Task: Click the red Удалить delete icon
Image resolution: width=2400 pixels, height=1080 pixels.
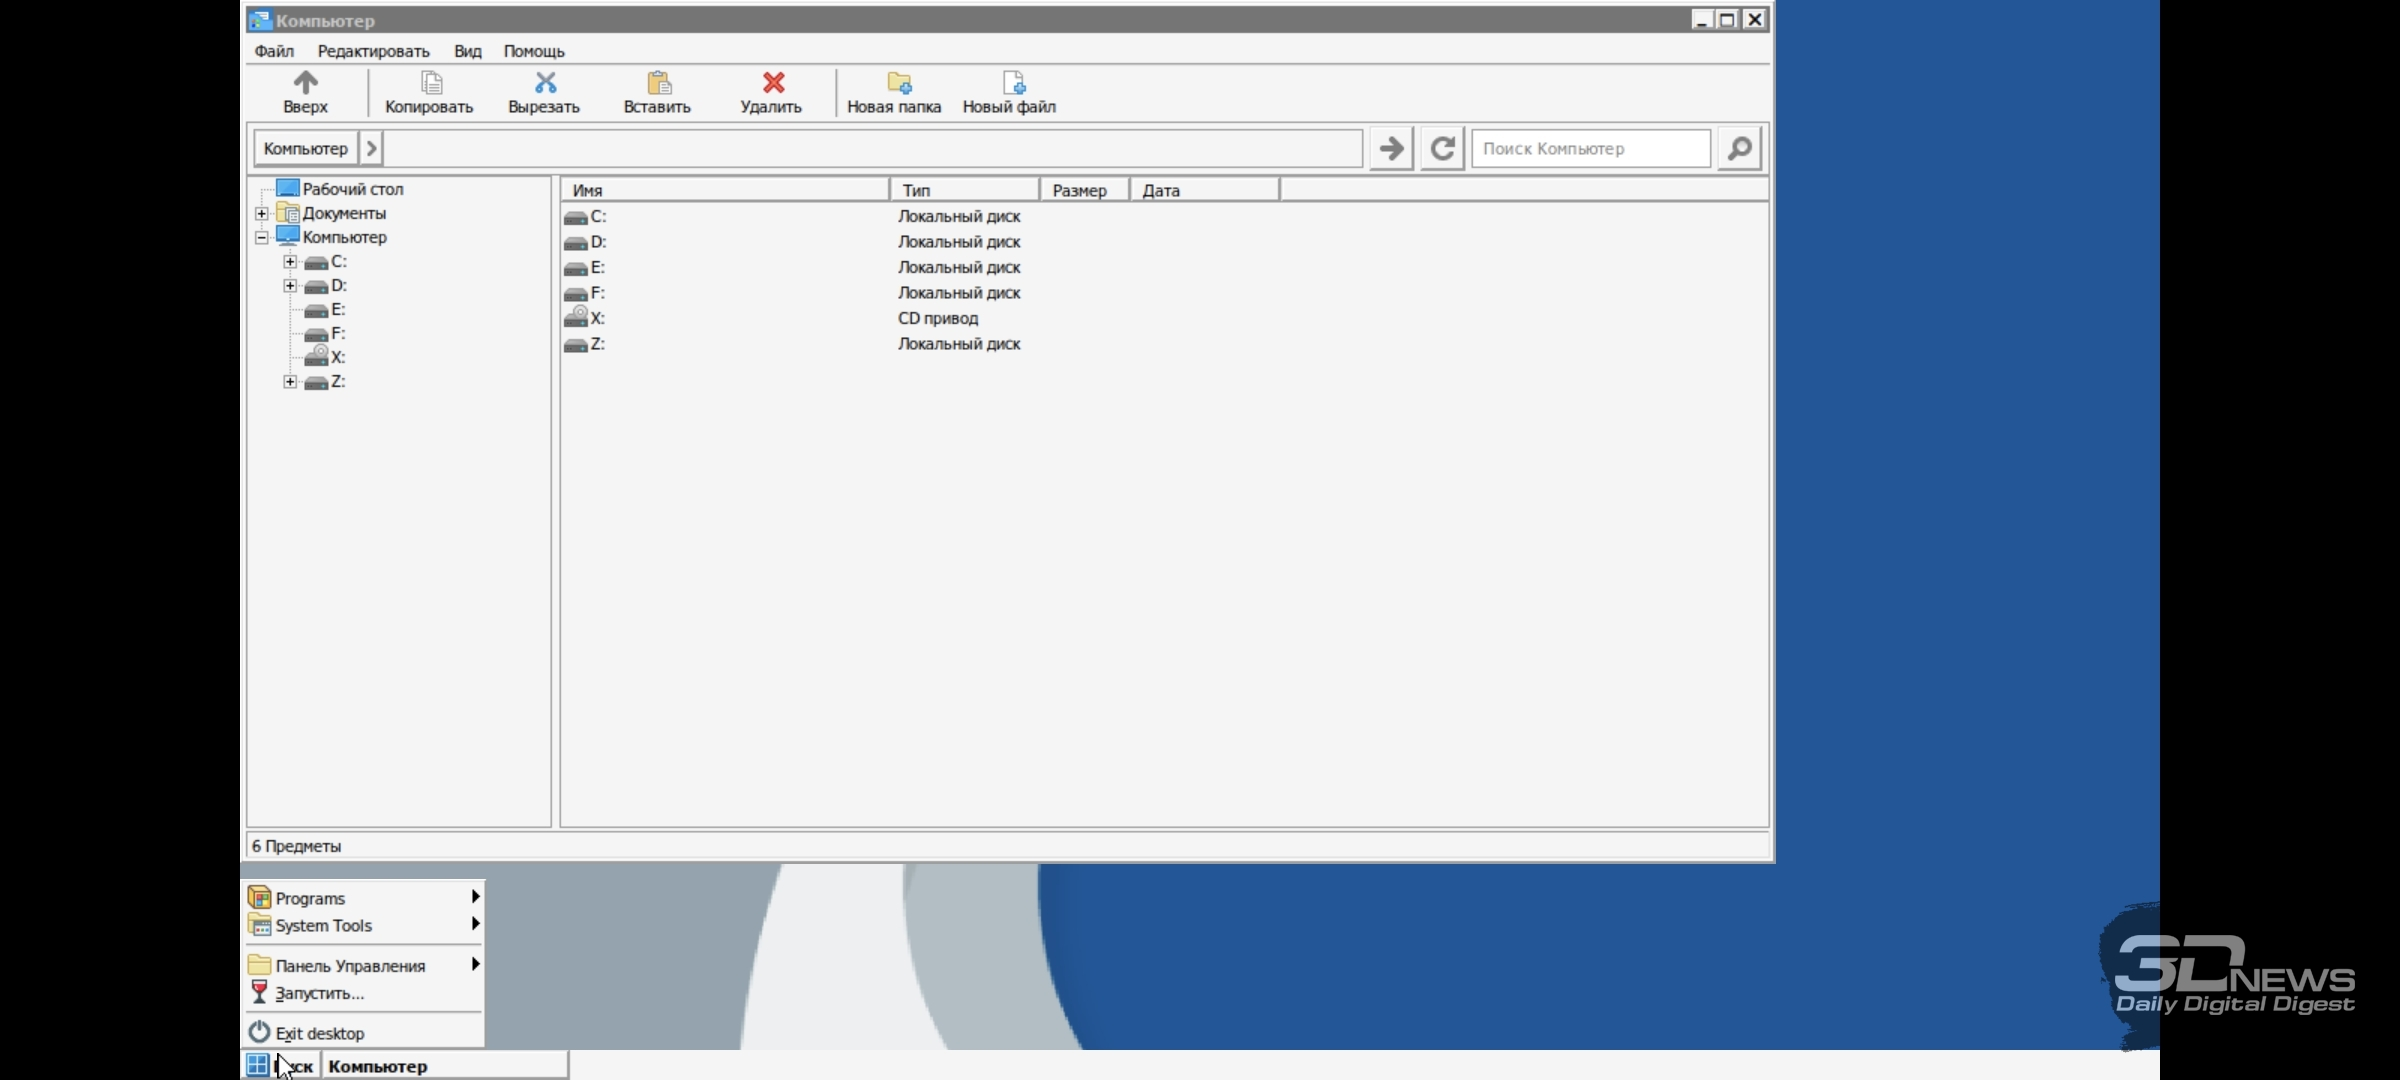Action: 772,82
